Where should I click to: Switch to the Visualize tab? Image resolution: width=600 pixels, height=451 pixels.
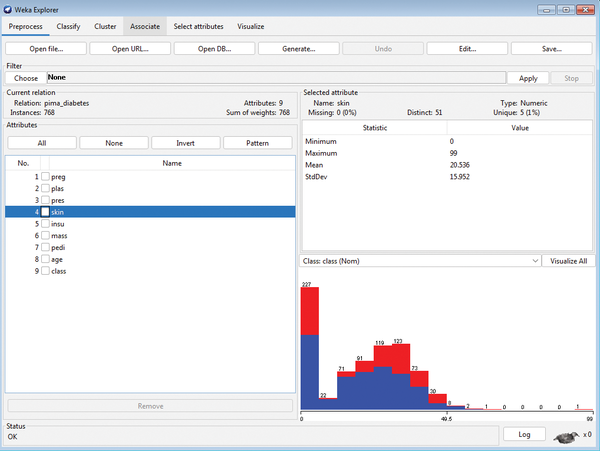click(251, 26)
